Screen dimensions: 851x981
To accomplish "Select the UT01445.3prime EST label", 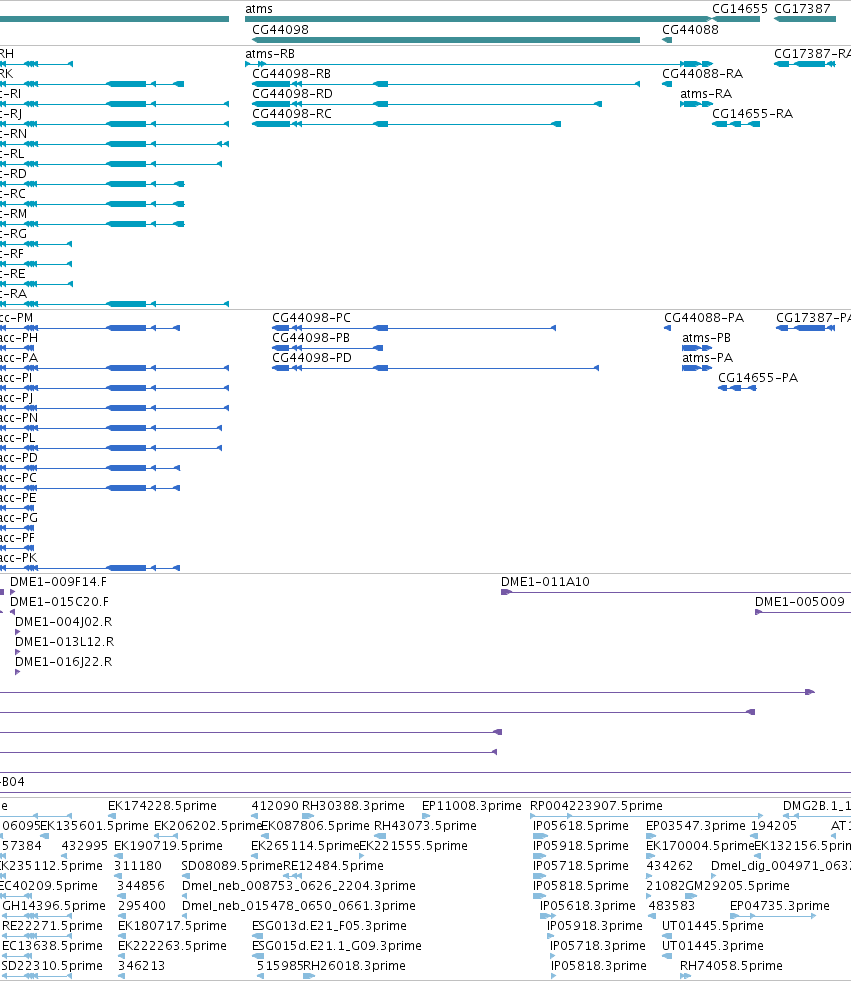I will pyautogui.click(x=713, y=946).
